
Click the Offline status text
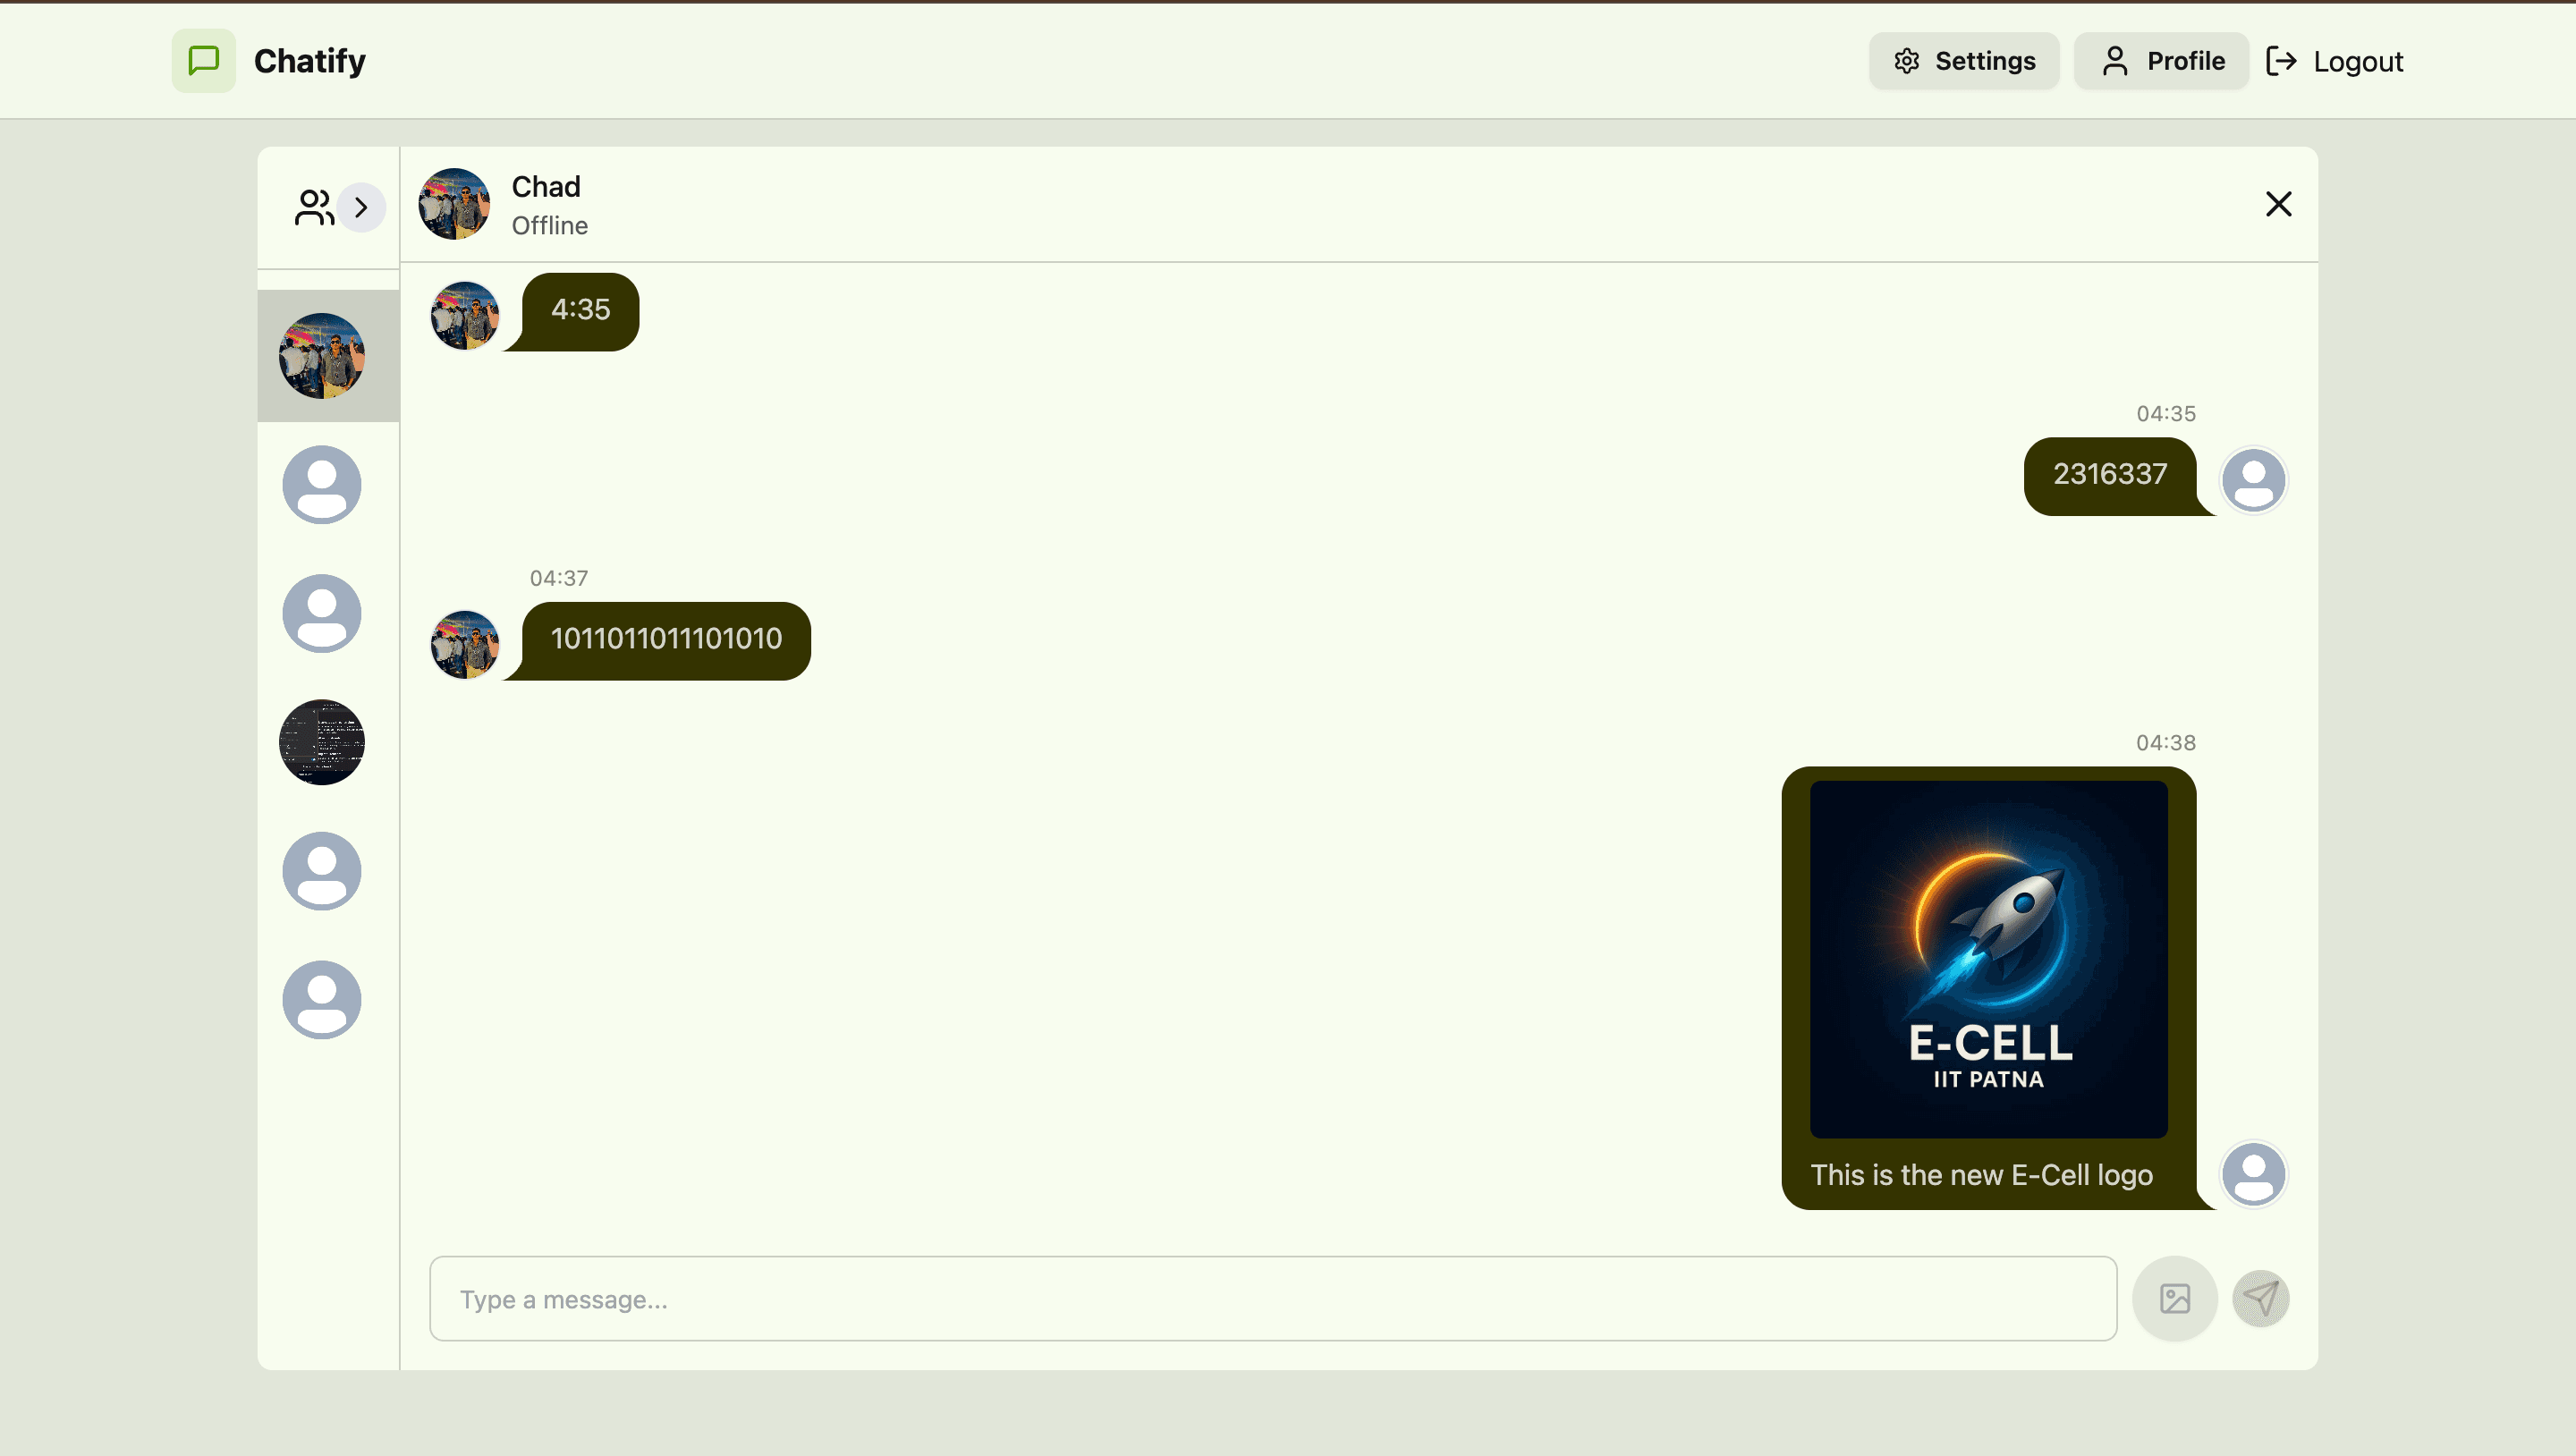[x=550, y=226]
